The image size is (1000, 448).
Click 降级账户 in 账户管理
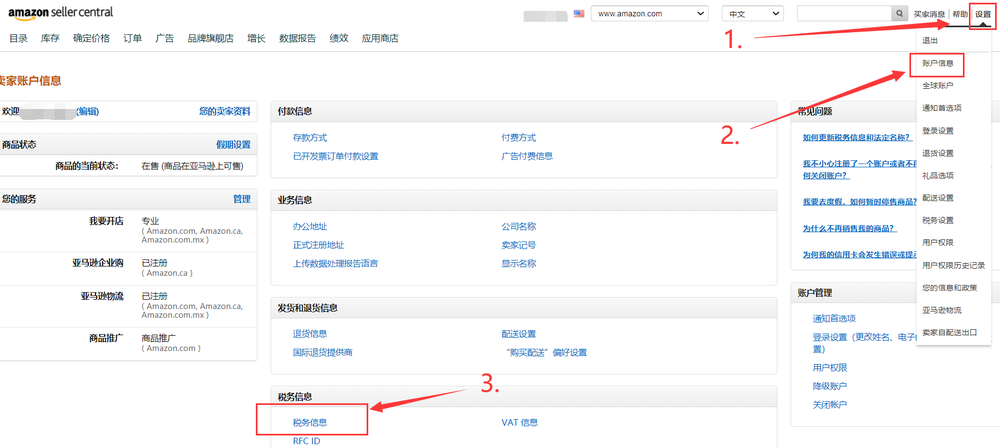coord(830,387)
